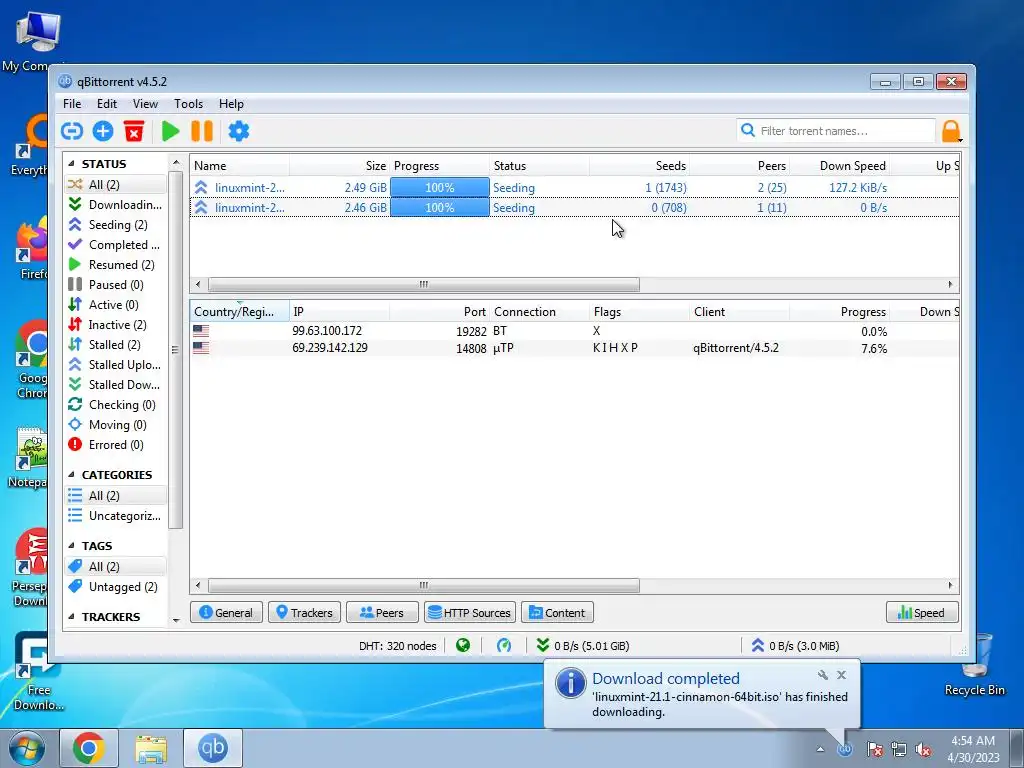Click peer IP 69.239.142.129
The image size is (1024, 768).
pos(330,348)
